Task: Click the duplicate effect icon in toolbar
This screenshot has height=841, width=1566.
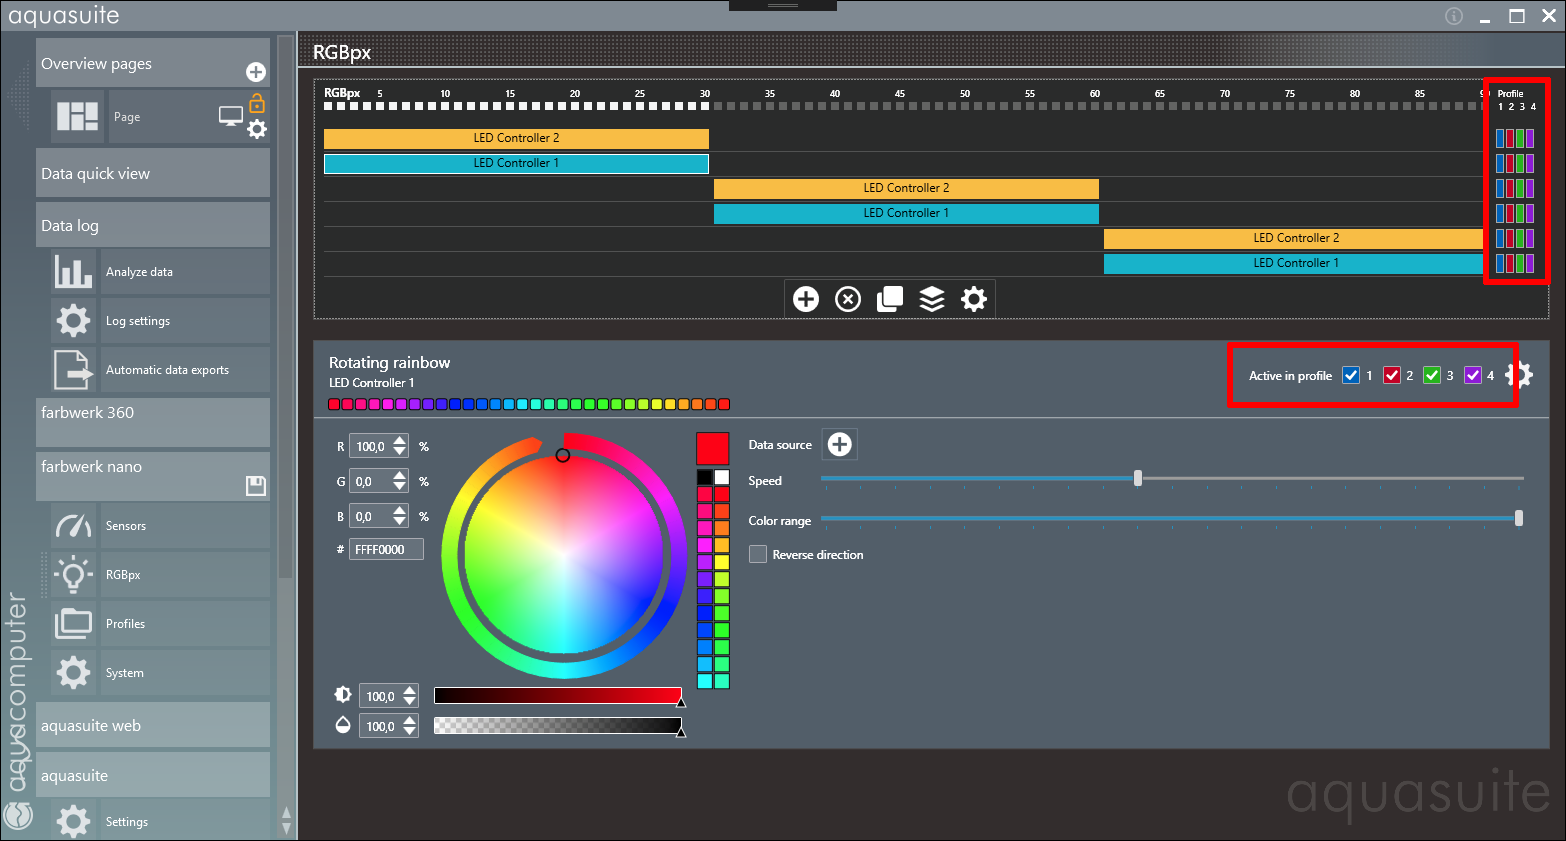Action: 890,299
